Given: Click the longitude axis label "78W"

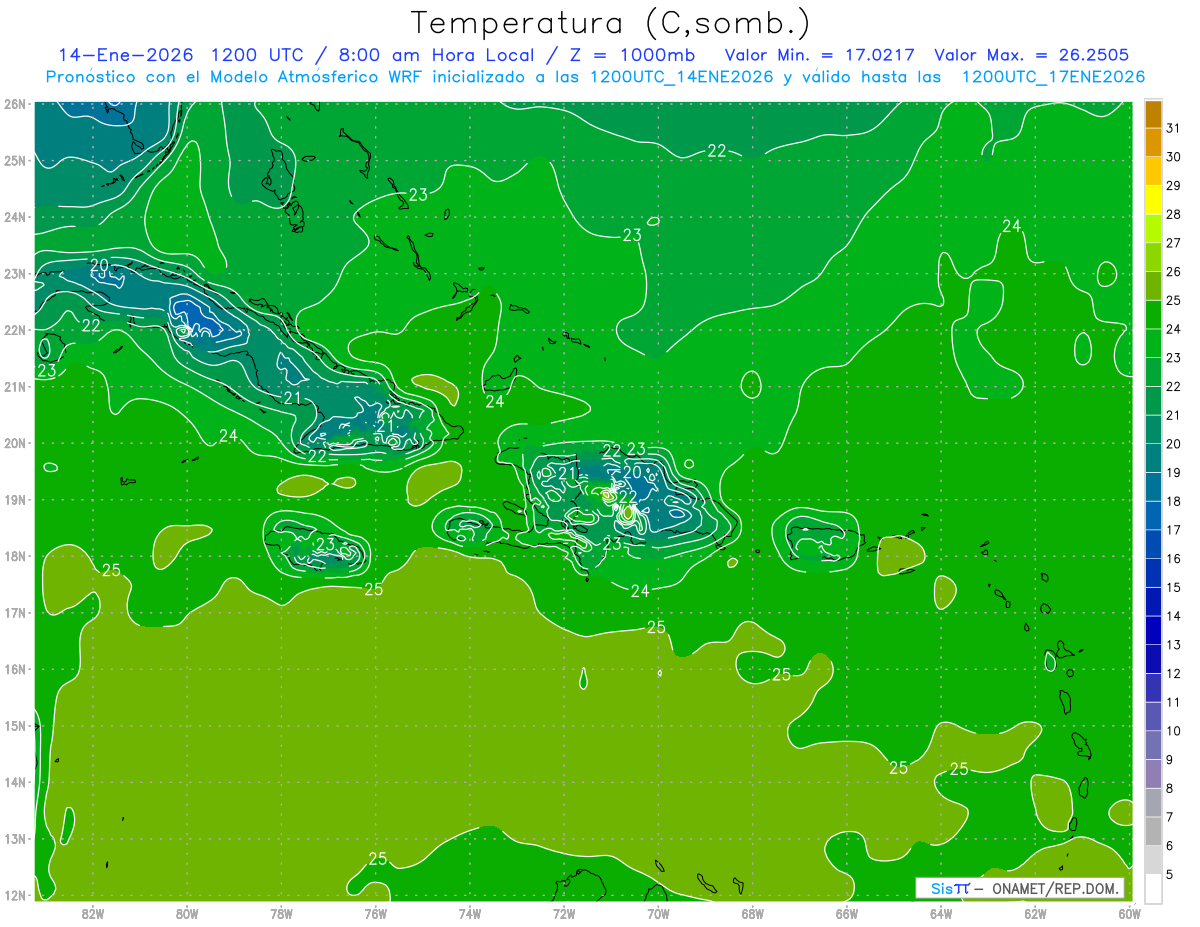Looking at the screenshot, I should click(x=281, y=912).
